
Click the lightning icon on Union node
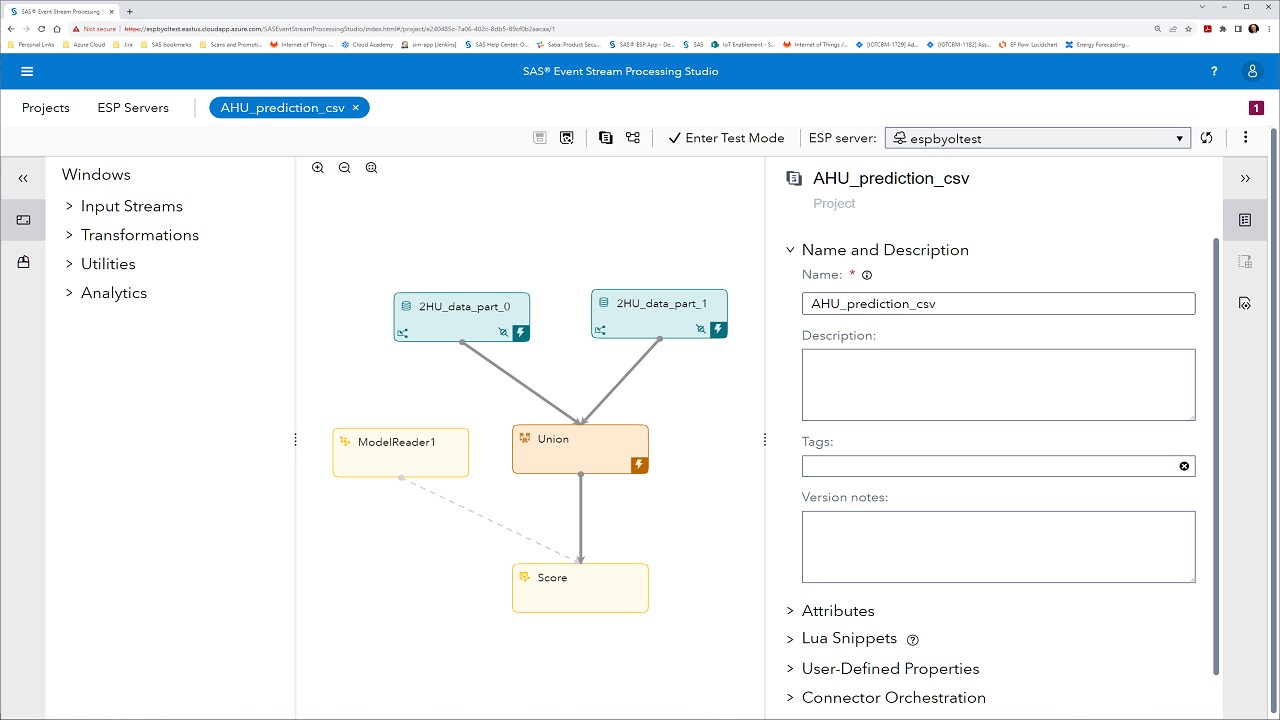pyautogui.click(x=639, y=465)
